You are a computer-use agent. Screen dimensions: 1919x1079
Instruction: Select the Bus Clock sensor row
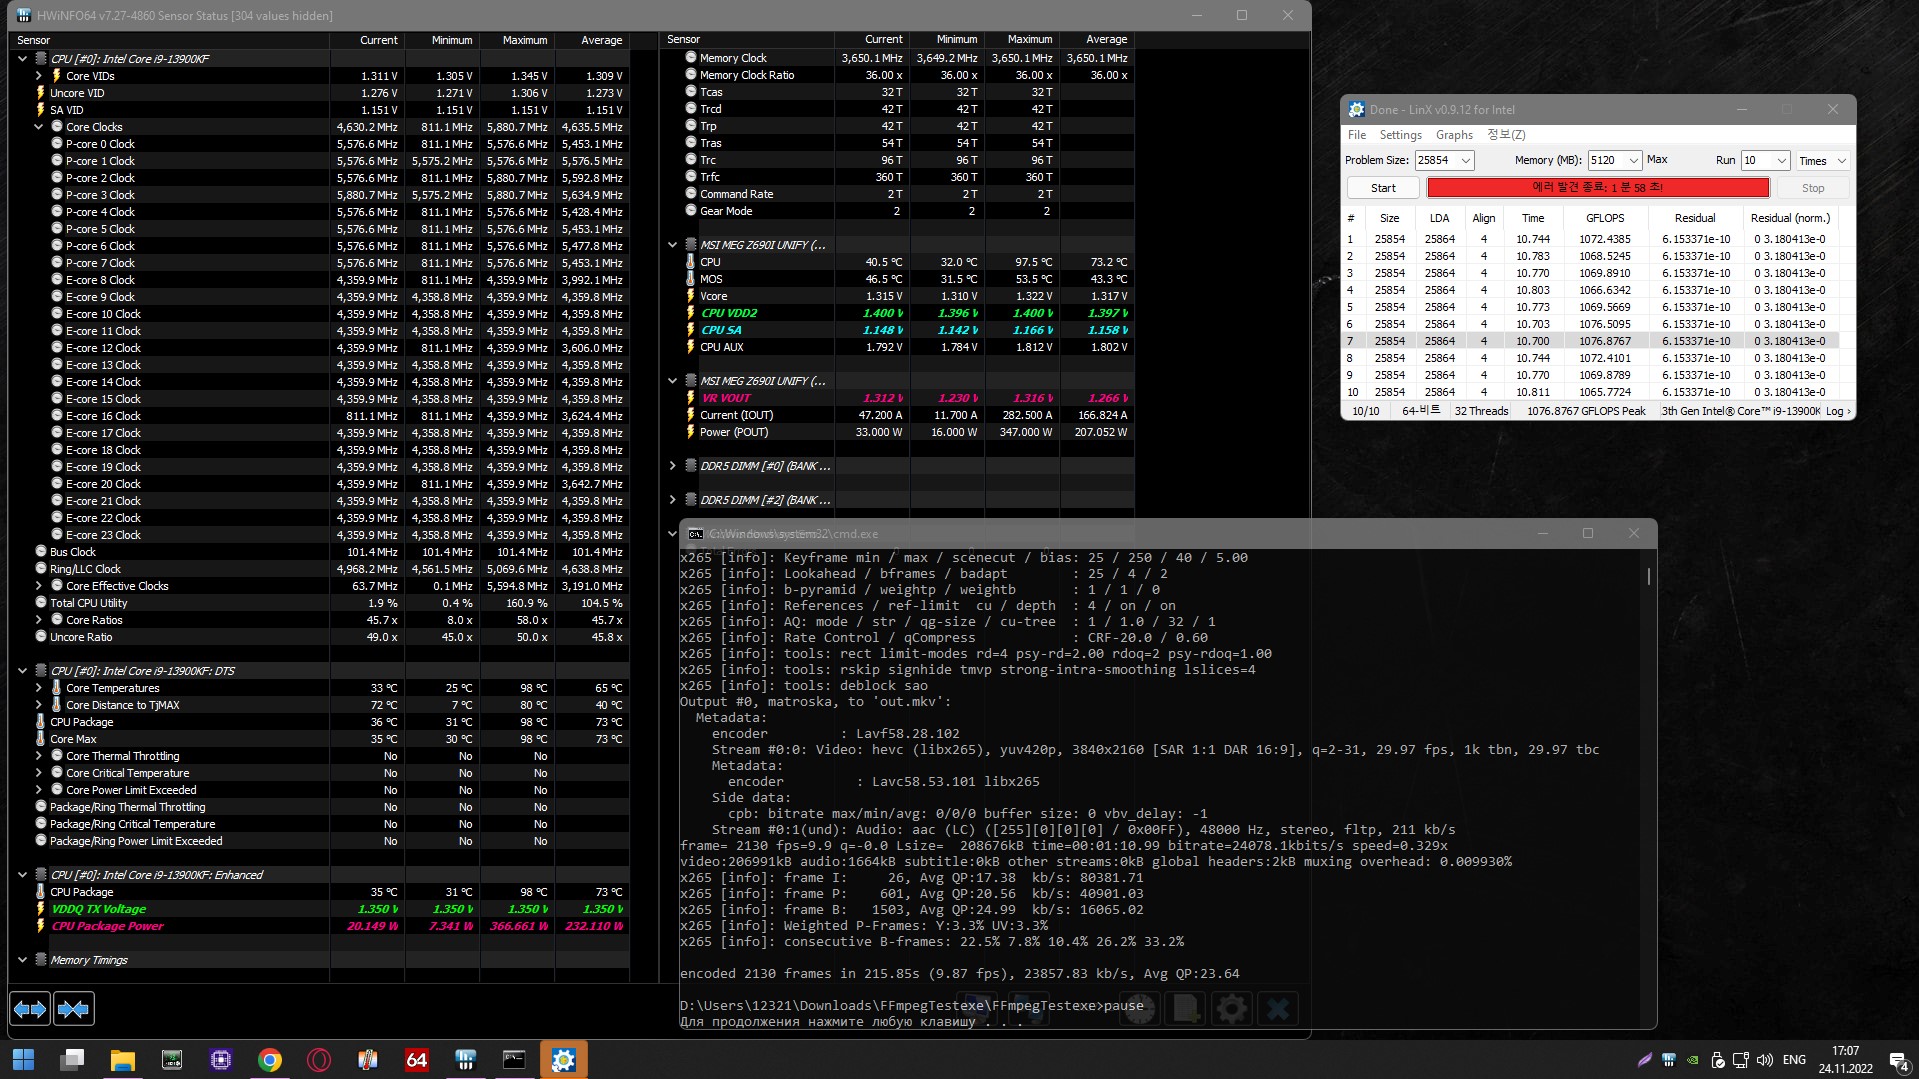pos(320,552)
